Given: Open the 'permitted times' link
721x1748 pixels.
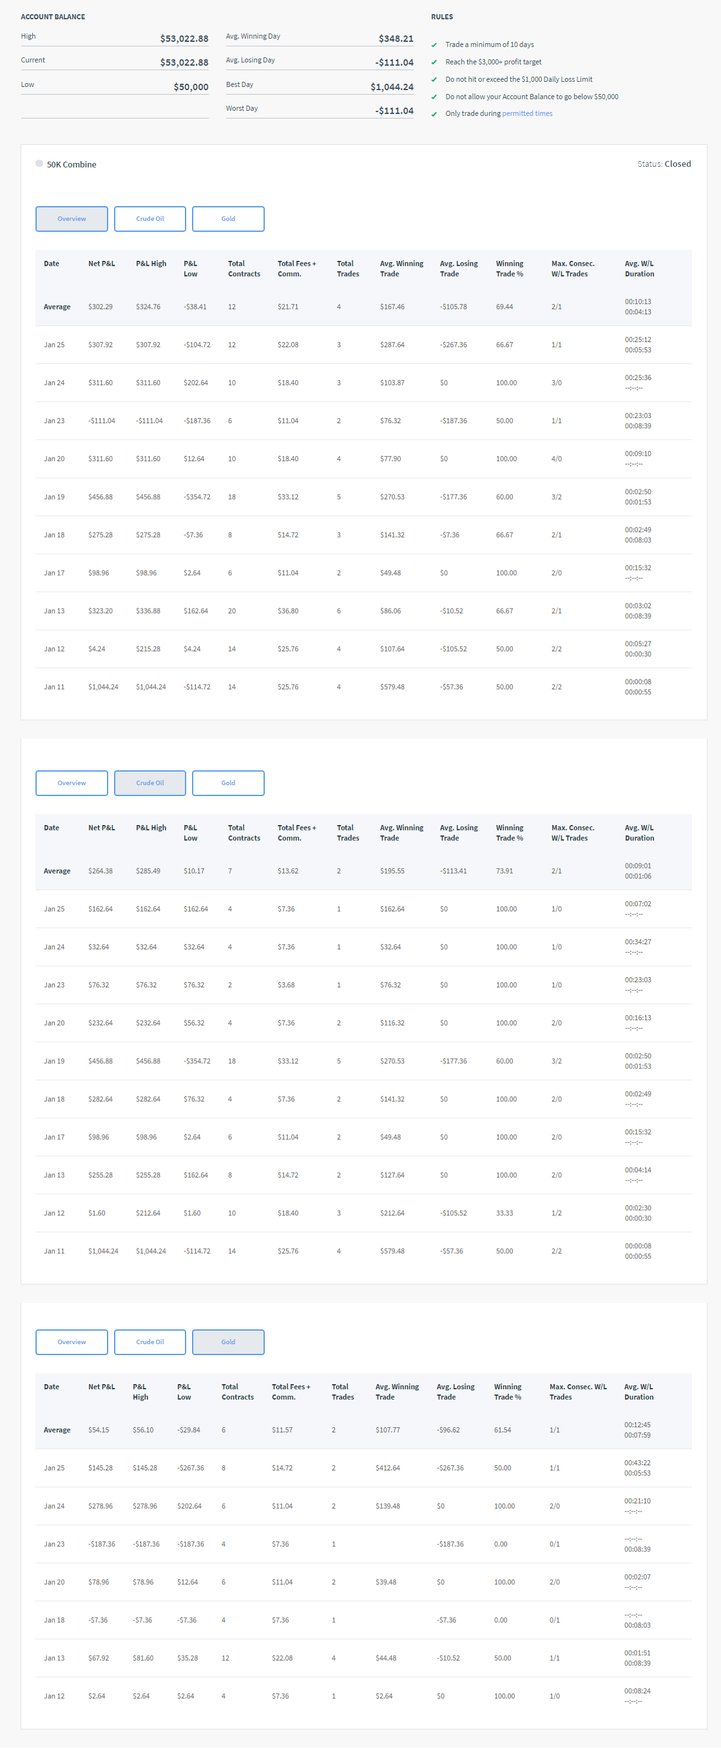Looking at the screenshot, I should tap(527, 114).
